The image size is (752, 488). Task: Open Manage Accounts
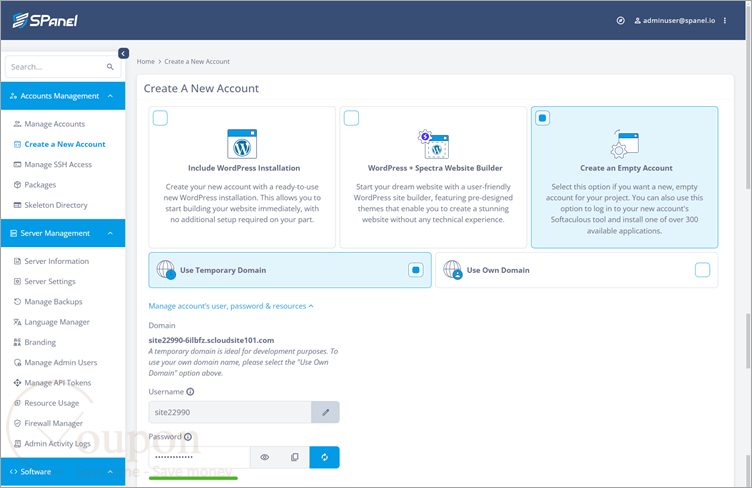point(54,124)
